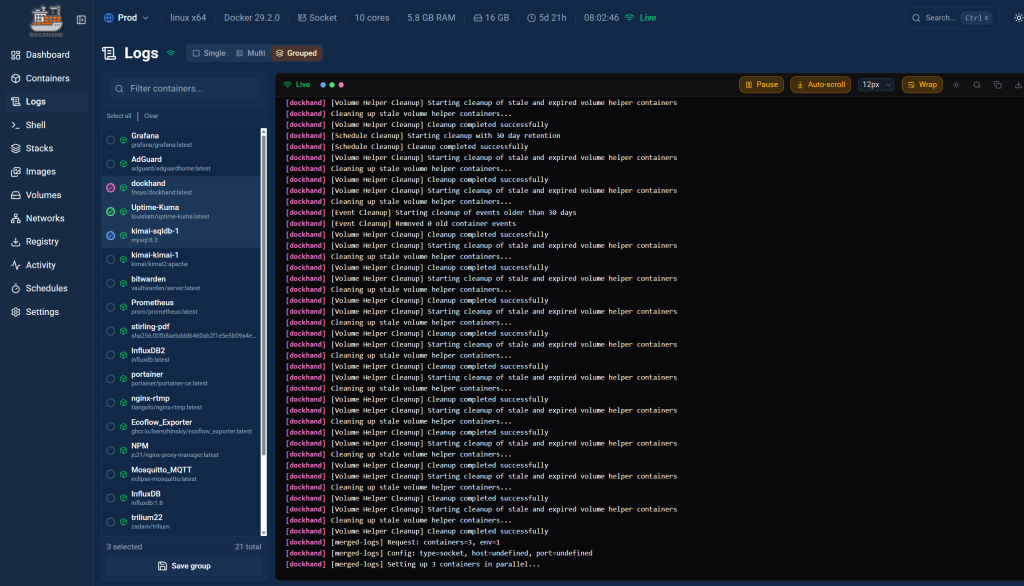This screenshot has height=586, width=1024.
Task: Copy logs using the copy icon
Action: coord(997,85)
